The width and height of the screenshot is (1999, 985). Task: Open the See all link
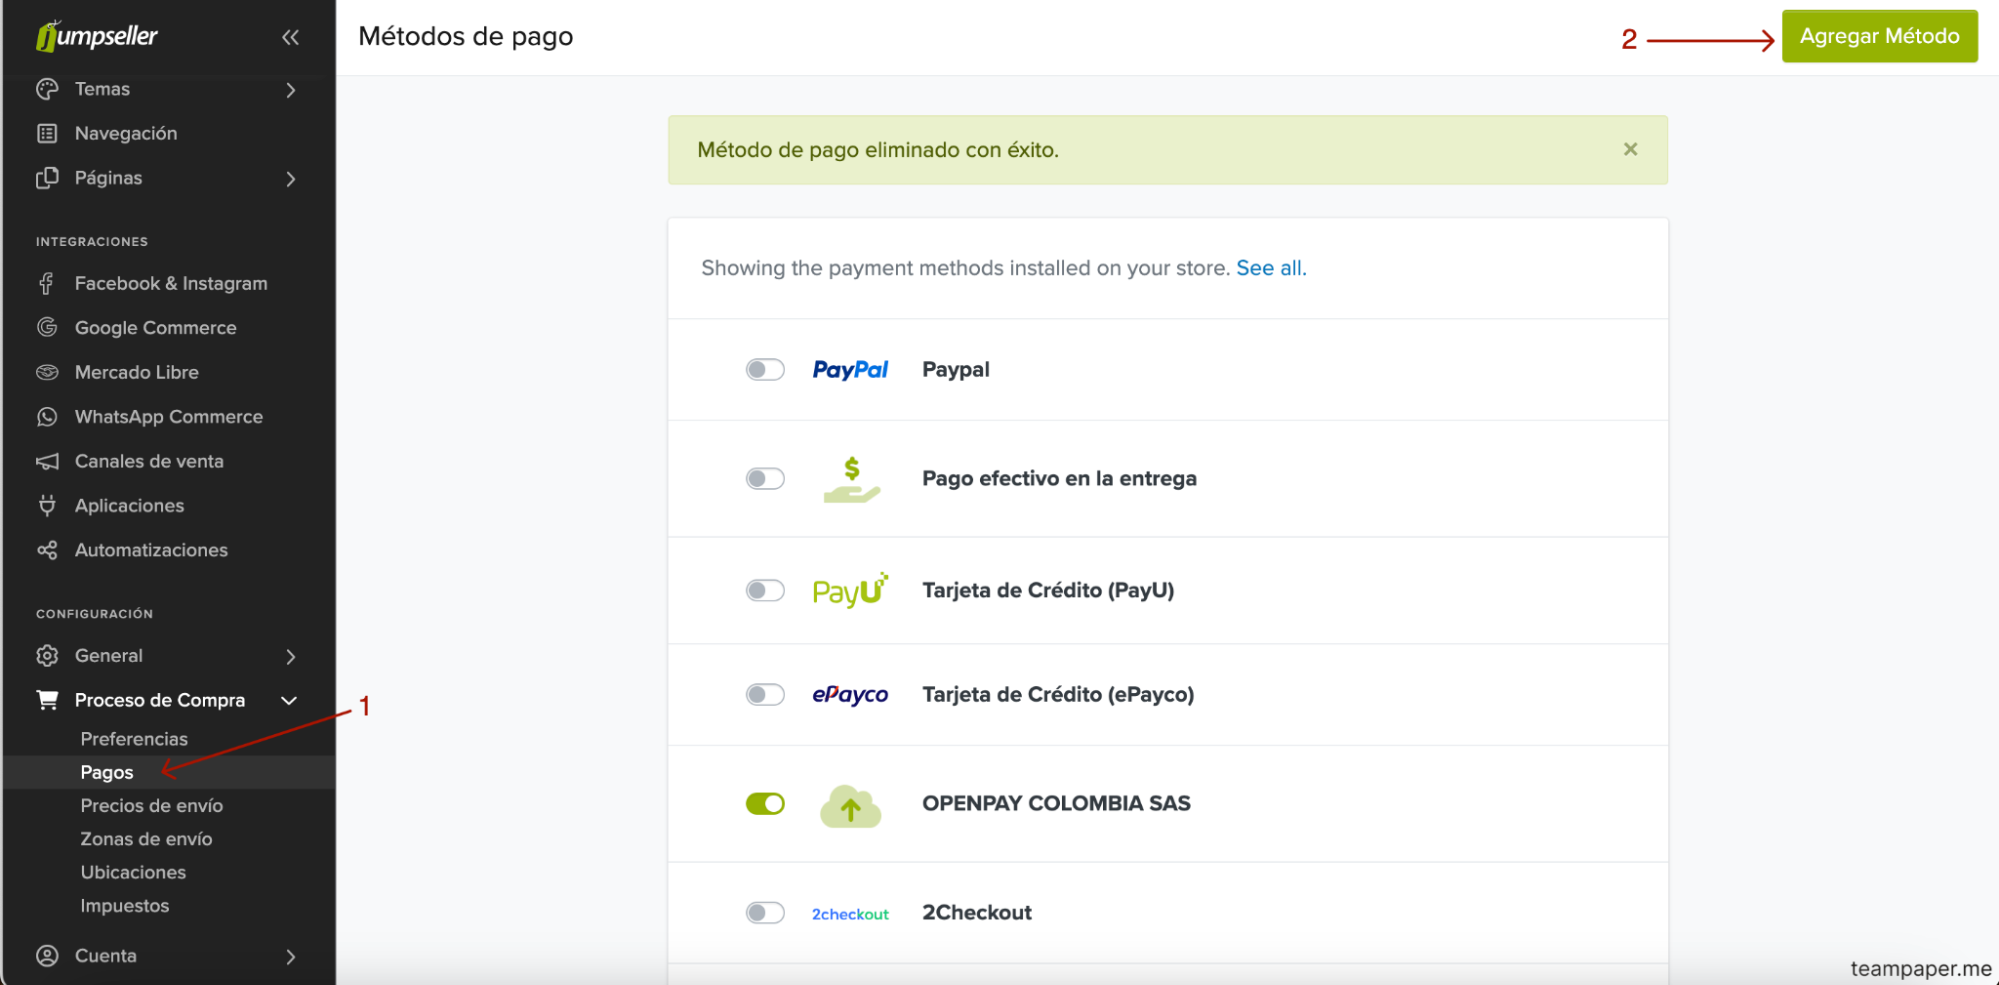1270,268
